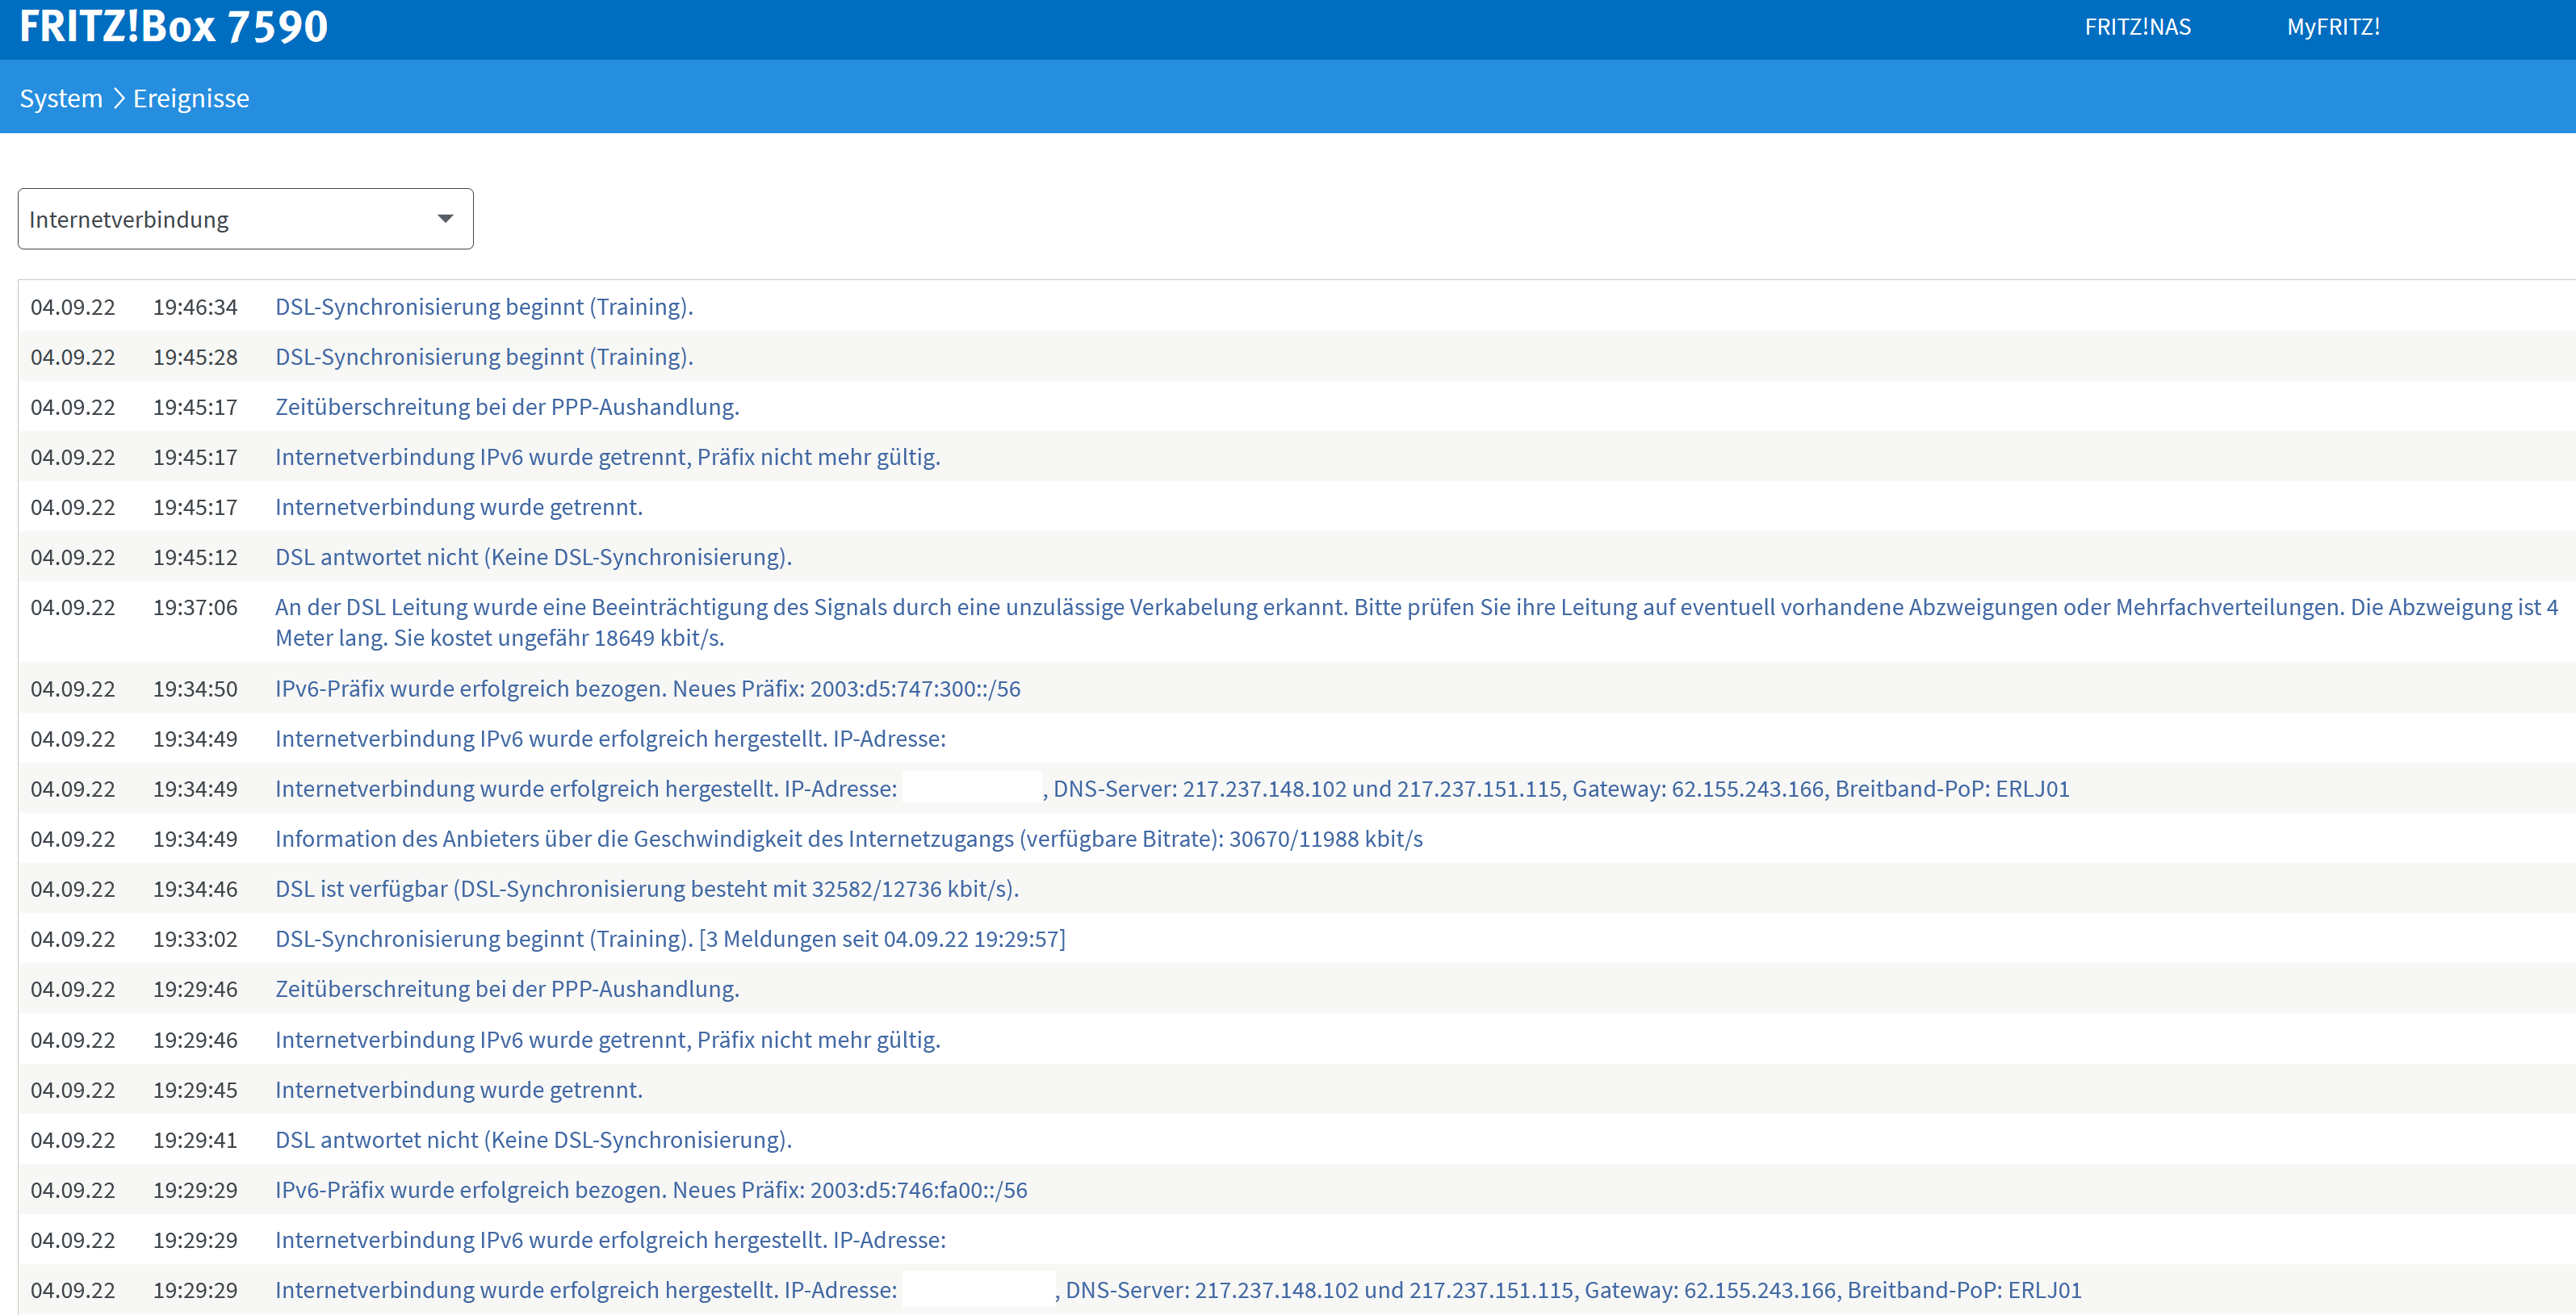Click System in the breadcrumb
The image size is (2576, 1315).
click(61, 98)
